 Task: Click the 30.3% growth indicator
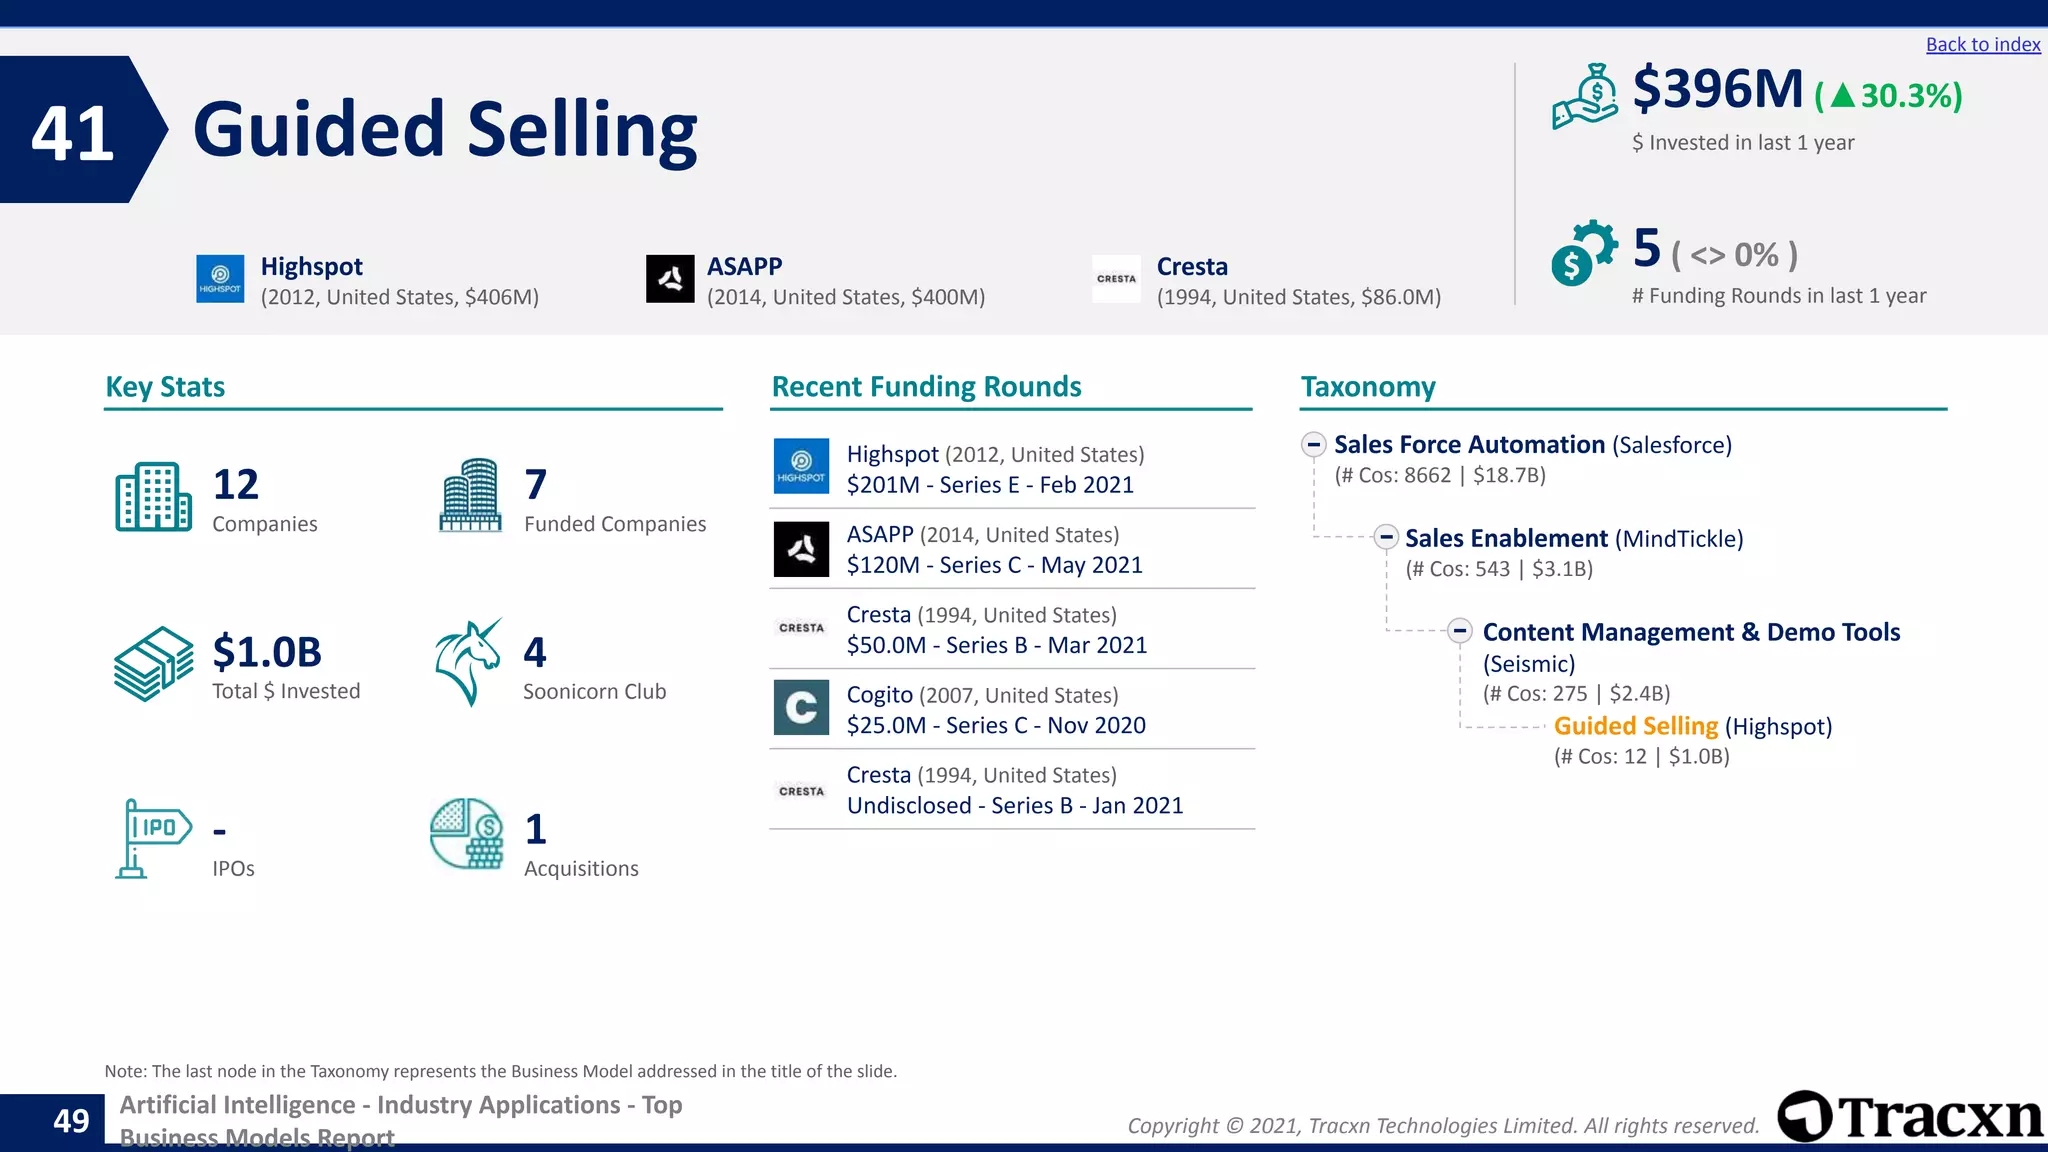pyautogui.click(x=1888, y=96)
